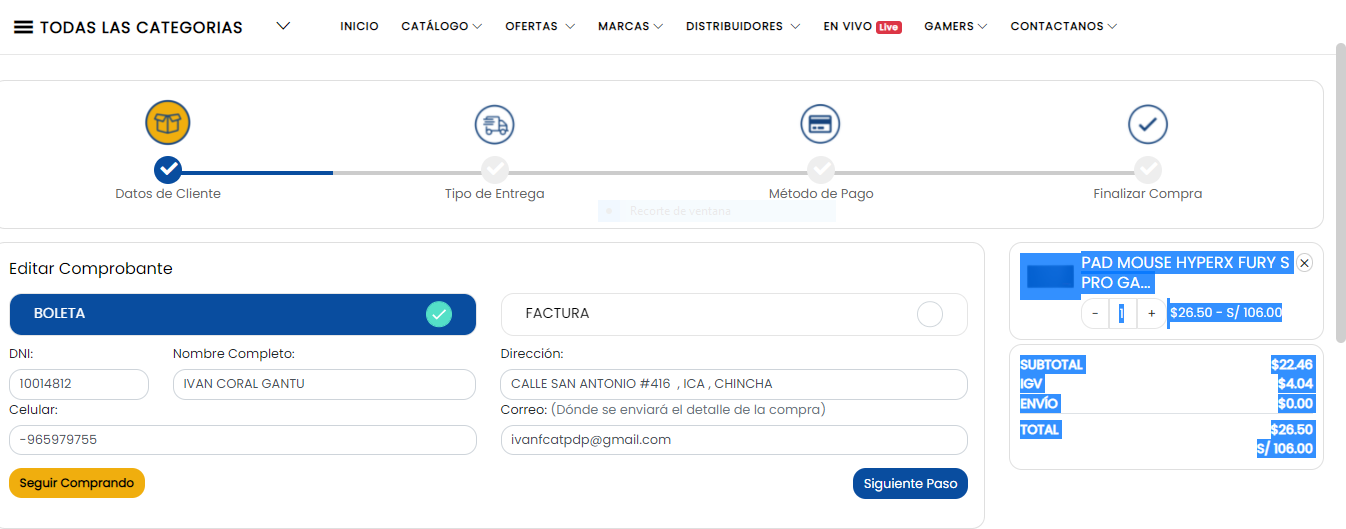
Task: Expand the Marcas dropdown menu
Action: 630,27
